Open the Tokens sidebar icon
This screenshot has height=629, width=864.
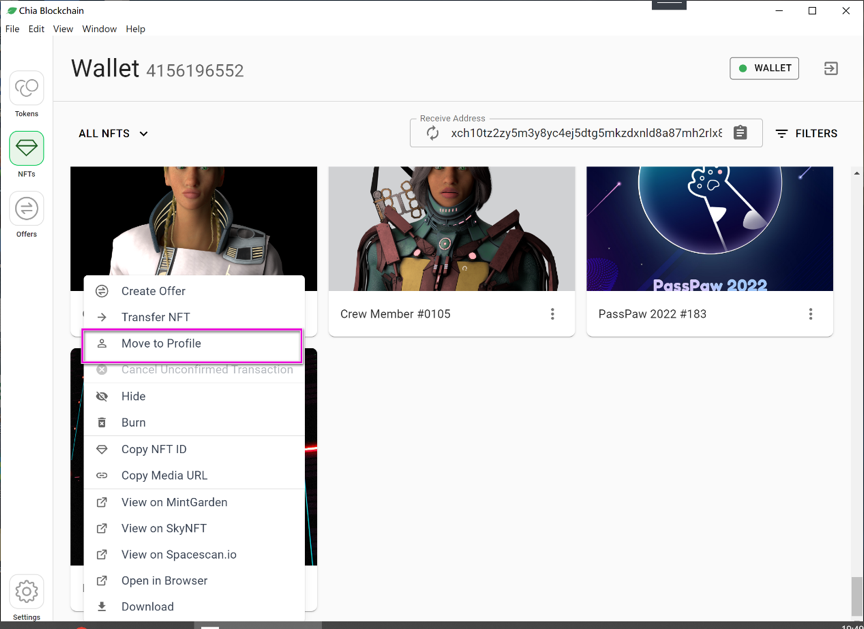click(x=26, y=88)
